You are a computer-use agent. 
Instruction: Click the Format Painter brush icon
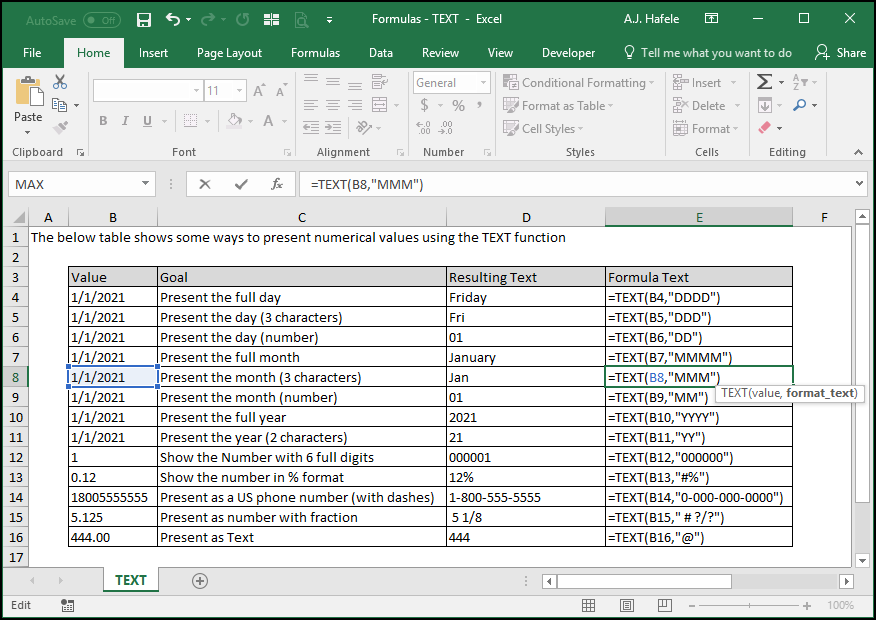pyautogui.click(x=60, y=127)
